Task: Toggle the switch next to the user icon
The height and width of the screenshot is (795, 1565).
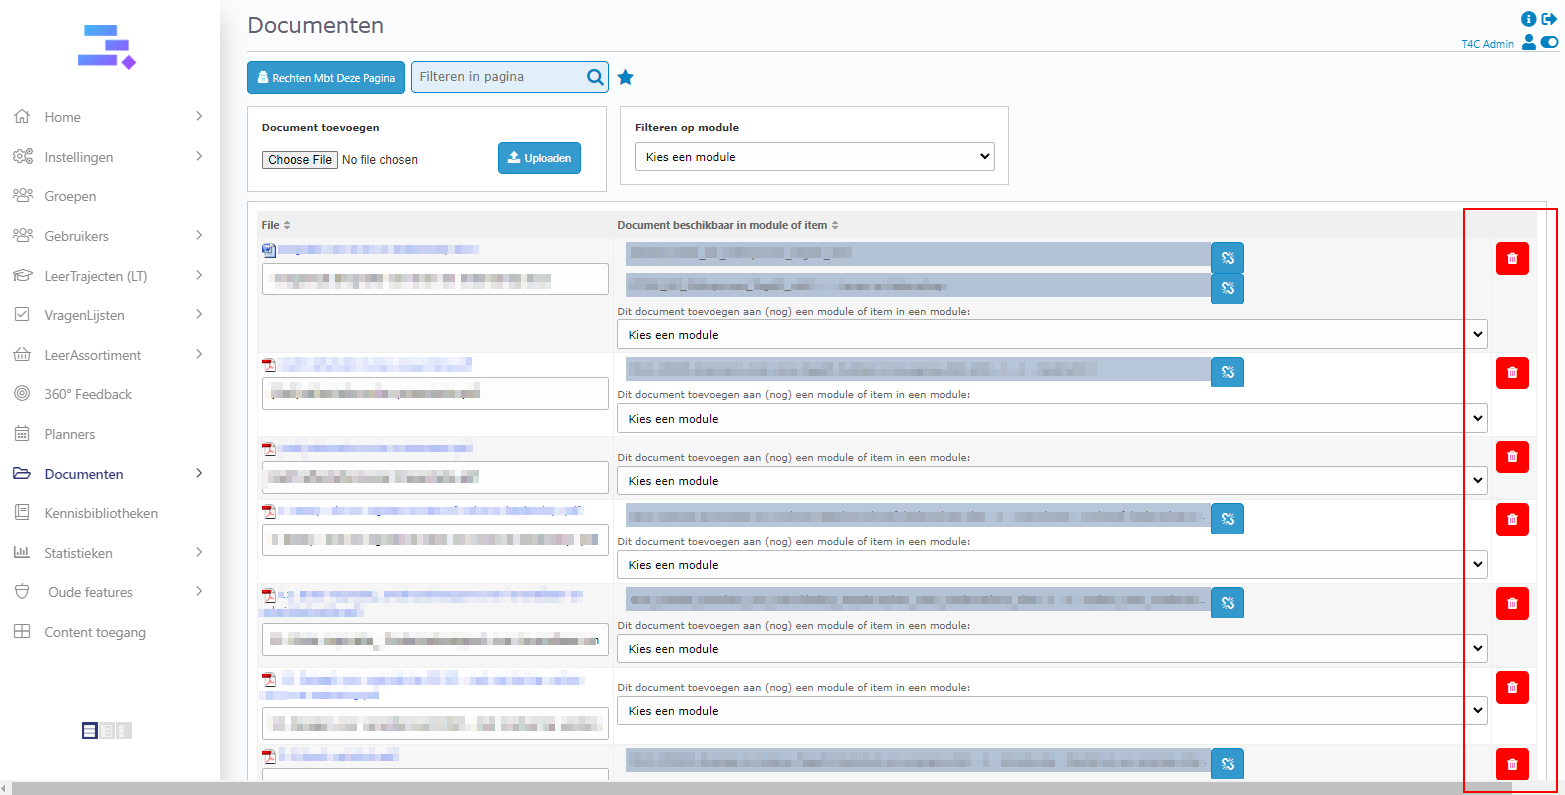Action: 1549,42
